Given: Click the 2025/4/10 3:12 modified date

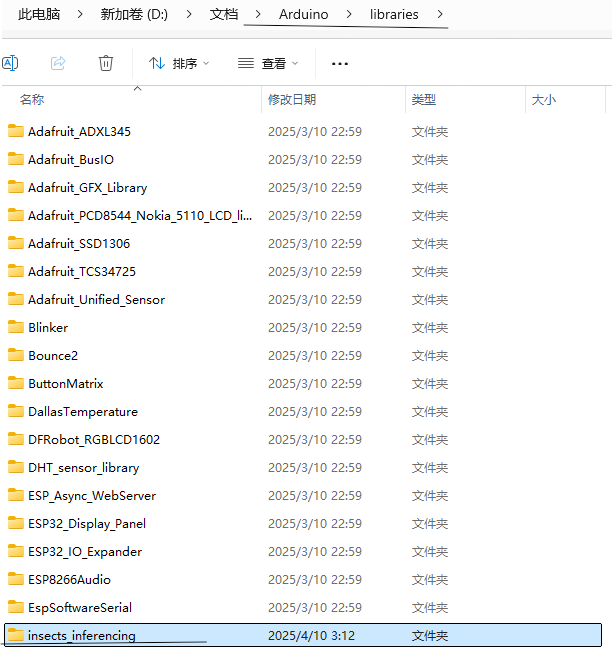Looking at the screenshot, I should (x=311, y=636).
